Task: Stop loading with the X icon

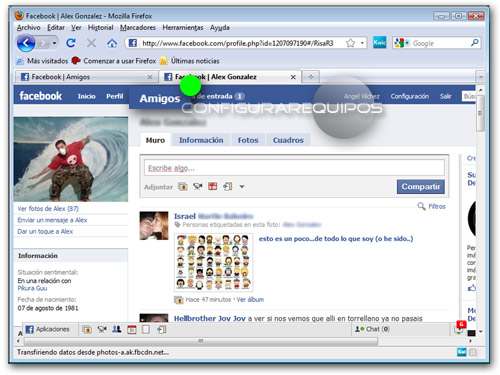Action: click(x=91, y=43)
